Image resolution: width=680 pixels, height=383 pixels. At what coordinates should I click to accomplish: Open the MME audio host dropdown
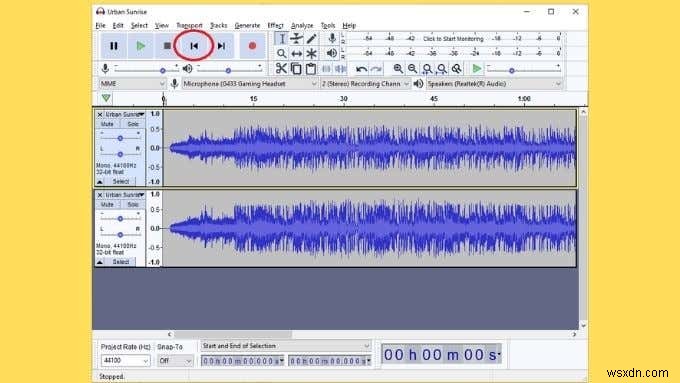click(x=132, y=84)
